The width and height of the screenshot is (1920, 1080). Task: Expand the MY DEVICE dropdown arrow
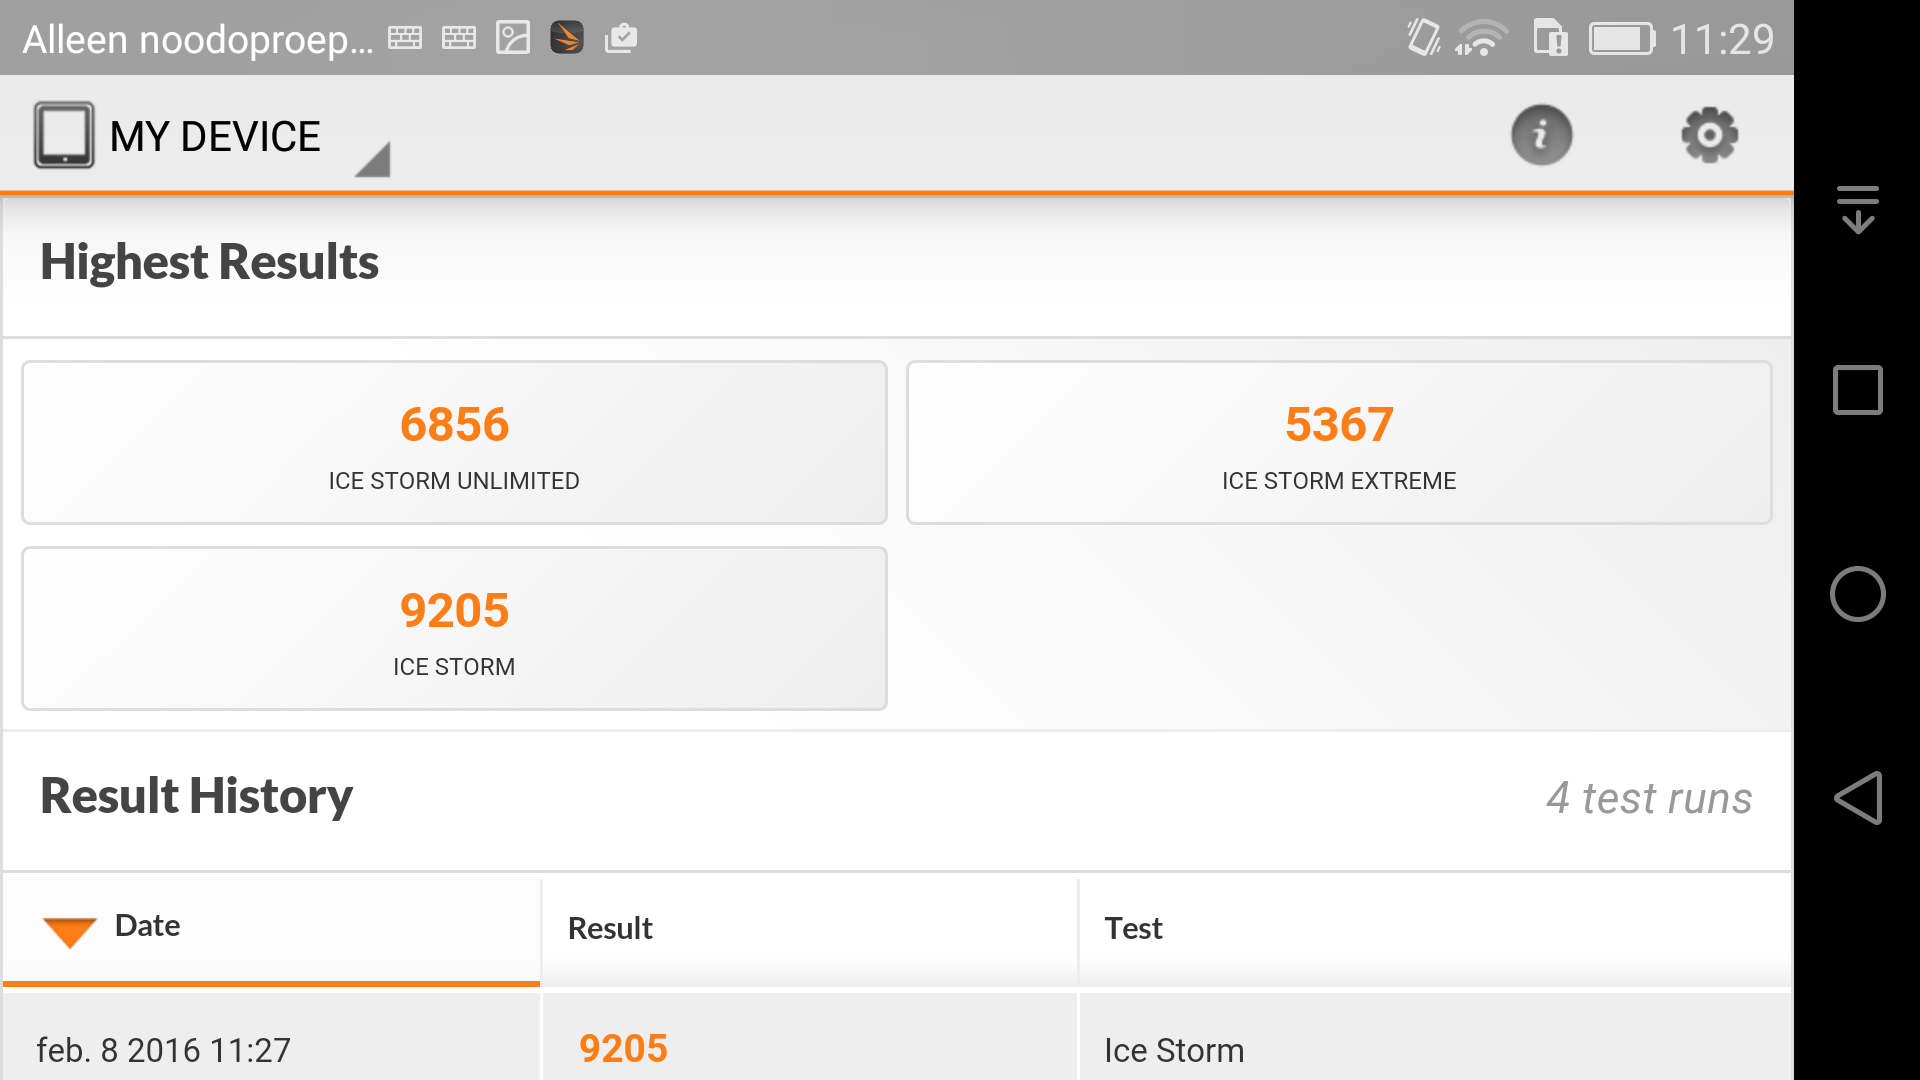pos(373,160)
